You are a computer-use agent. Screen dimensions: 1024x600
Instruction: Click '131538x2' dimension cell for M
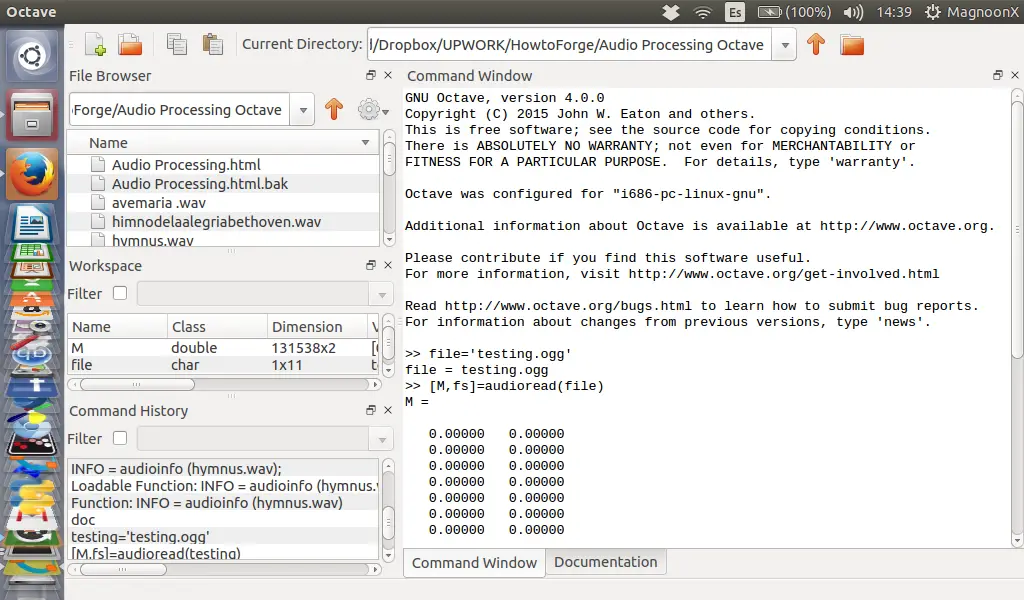click(x=304, y=348)
